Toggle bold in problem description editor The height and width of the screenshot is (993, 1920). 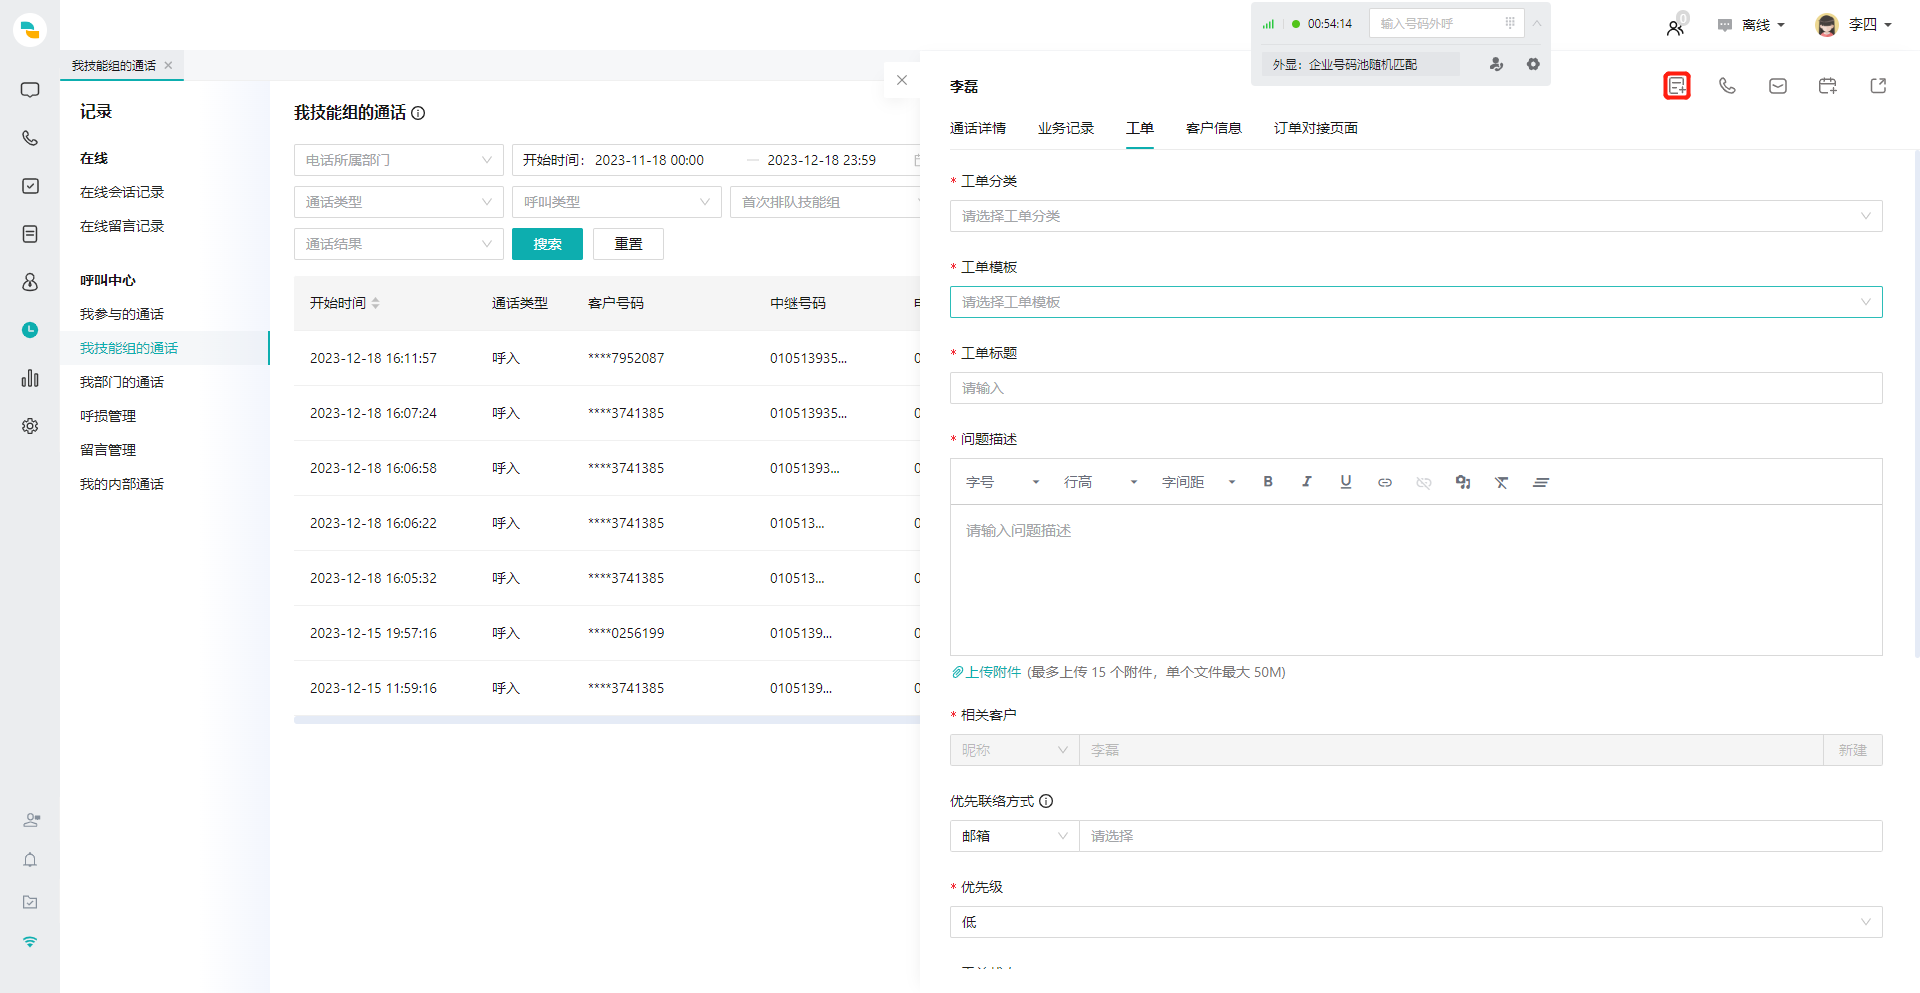point(1268,482)
